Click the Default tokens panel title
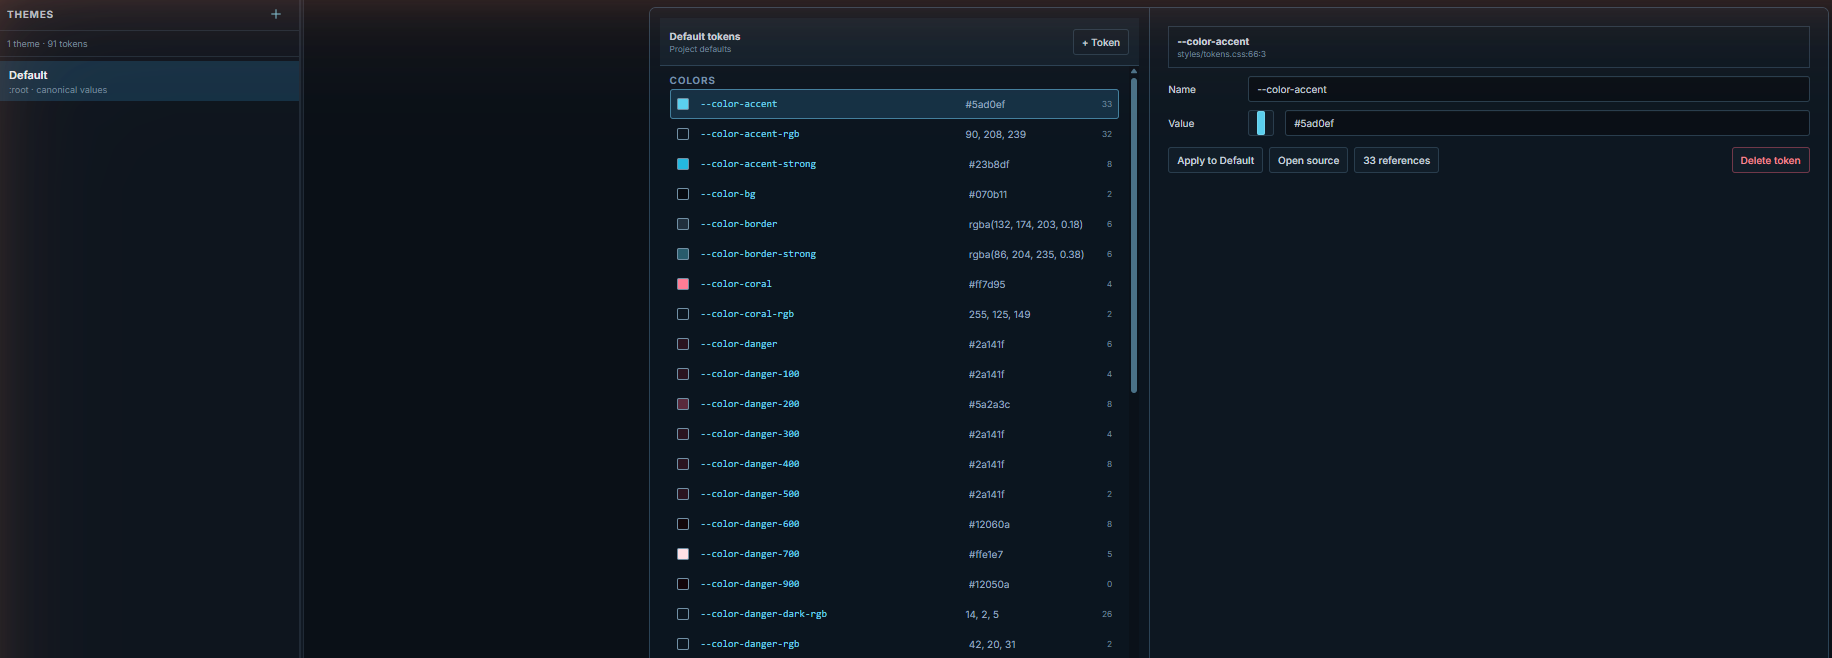Screen dimensions: 1832x658 click(705, 36)
